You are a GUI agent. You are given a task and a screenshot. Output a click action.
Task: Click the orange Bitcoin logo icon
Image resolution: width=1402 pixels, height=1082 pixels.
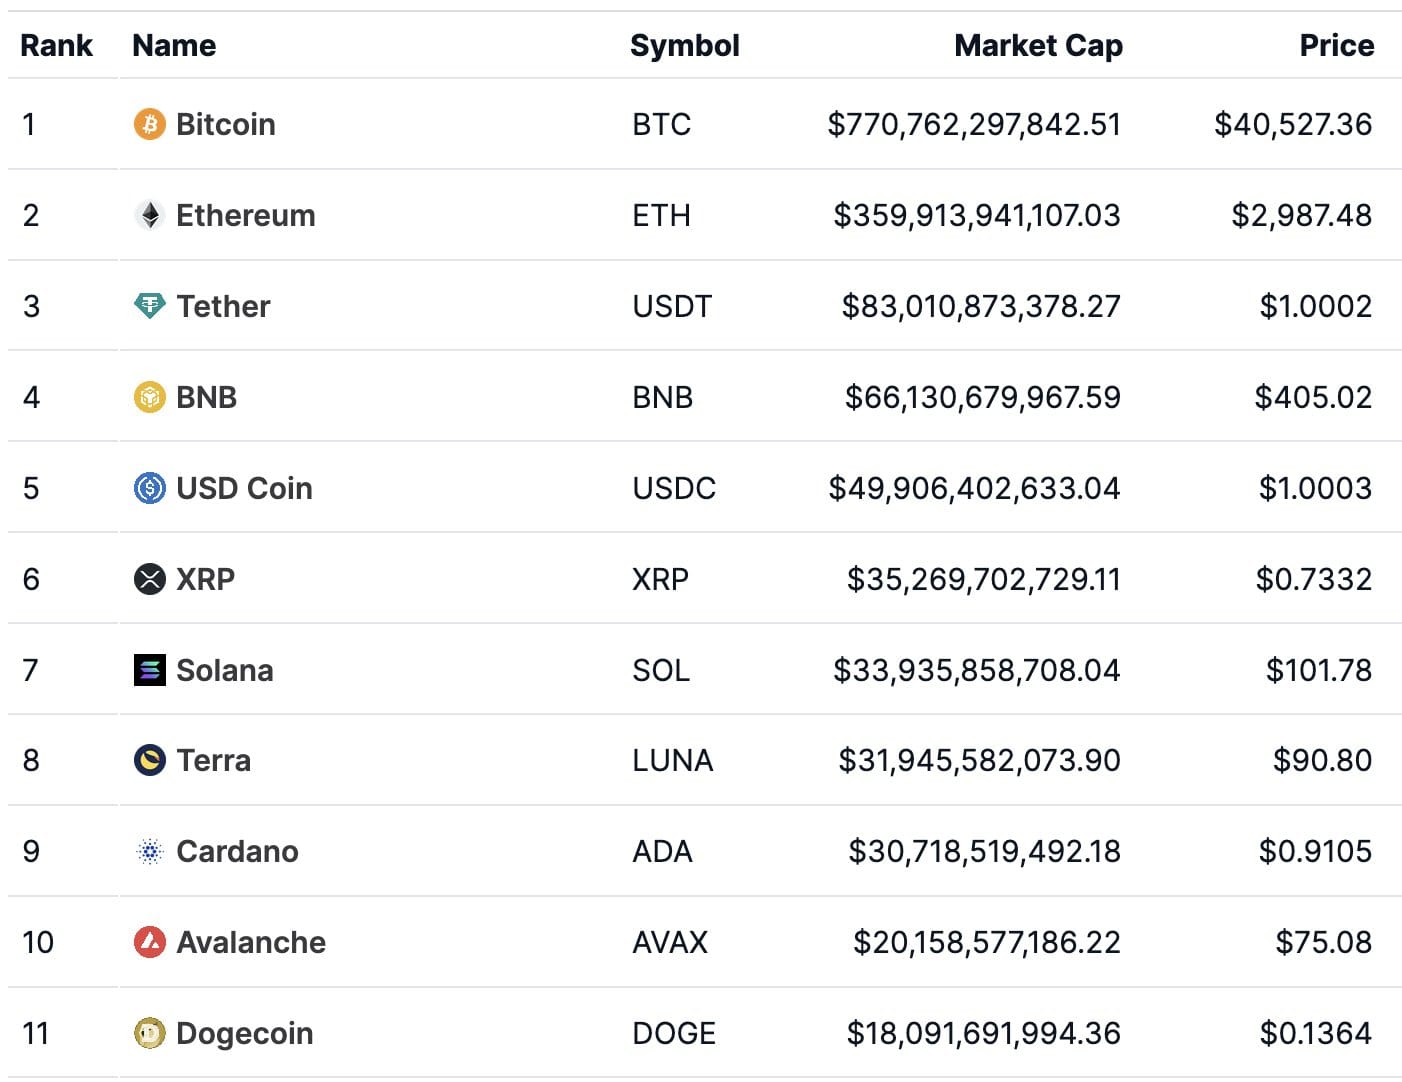149,124
